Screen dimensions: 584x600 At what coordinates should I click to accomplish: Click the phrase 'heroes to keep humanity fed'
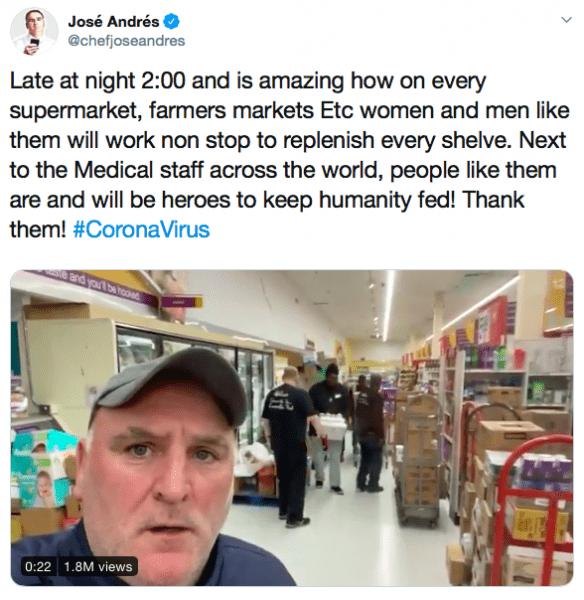308,200
